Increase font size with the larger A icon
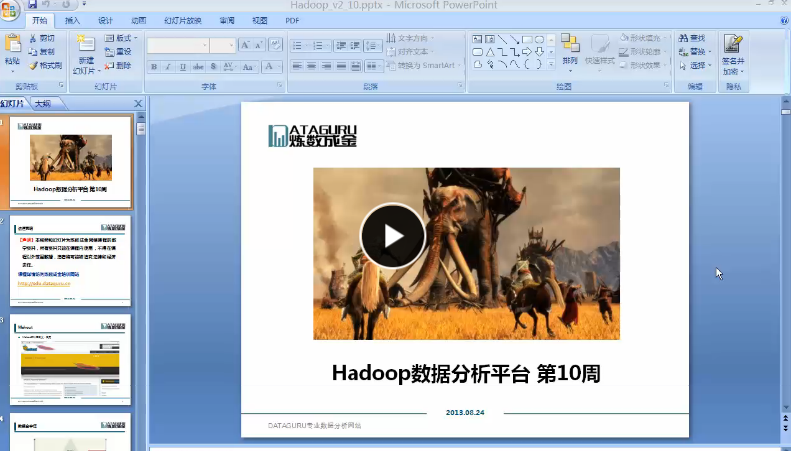791x474 pixels. (245, 45)
